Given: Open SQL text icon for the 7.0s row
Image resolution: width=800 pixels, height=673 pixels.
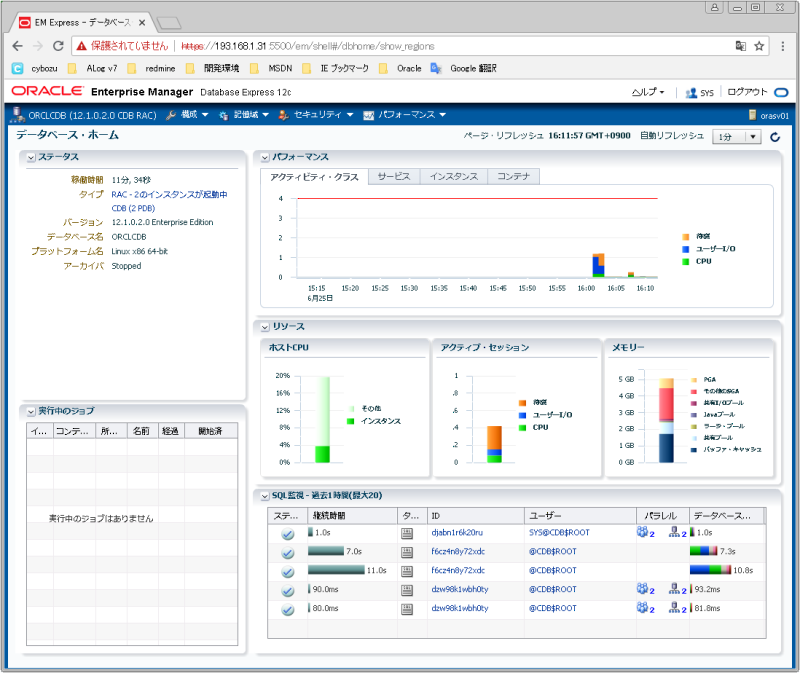Looking at the screenshot, I should click(407, 553).
